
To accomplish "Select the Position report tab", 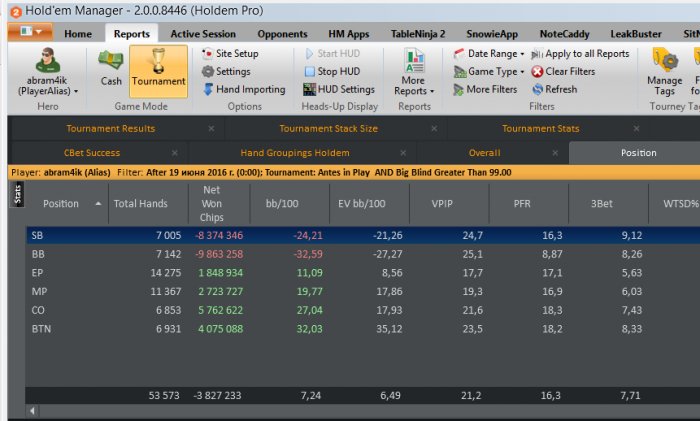I will pyautogui.click(x=638, y=153).
